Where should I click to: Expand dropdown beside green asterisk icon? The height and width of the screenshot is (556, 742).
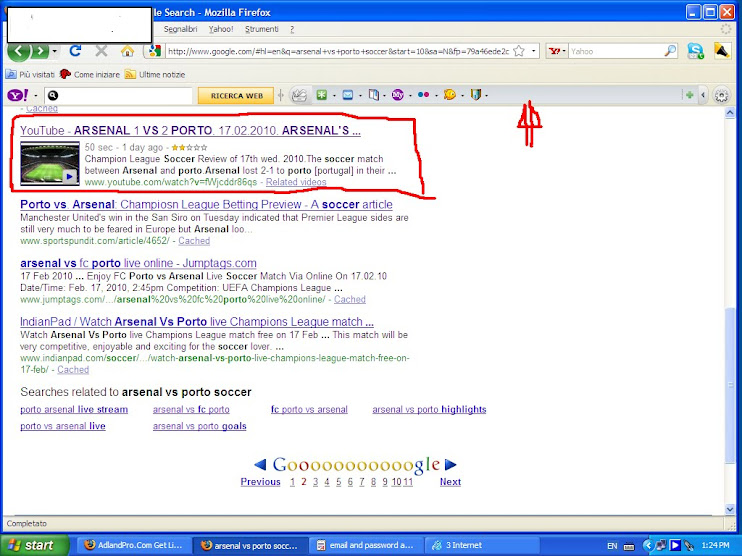pos(334,96)
